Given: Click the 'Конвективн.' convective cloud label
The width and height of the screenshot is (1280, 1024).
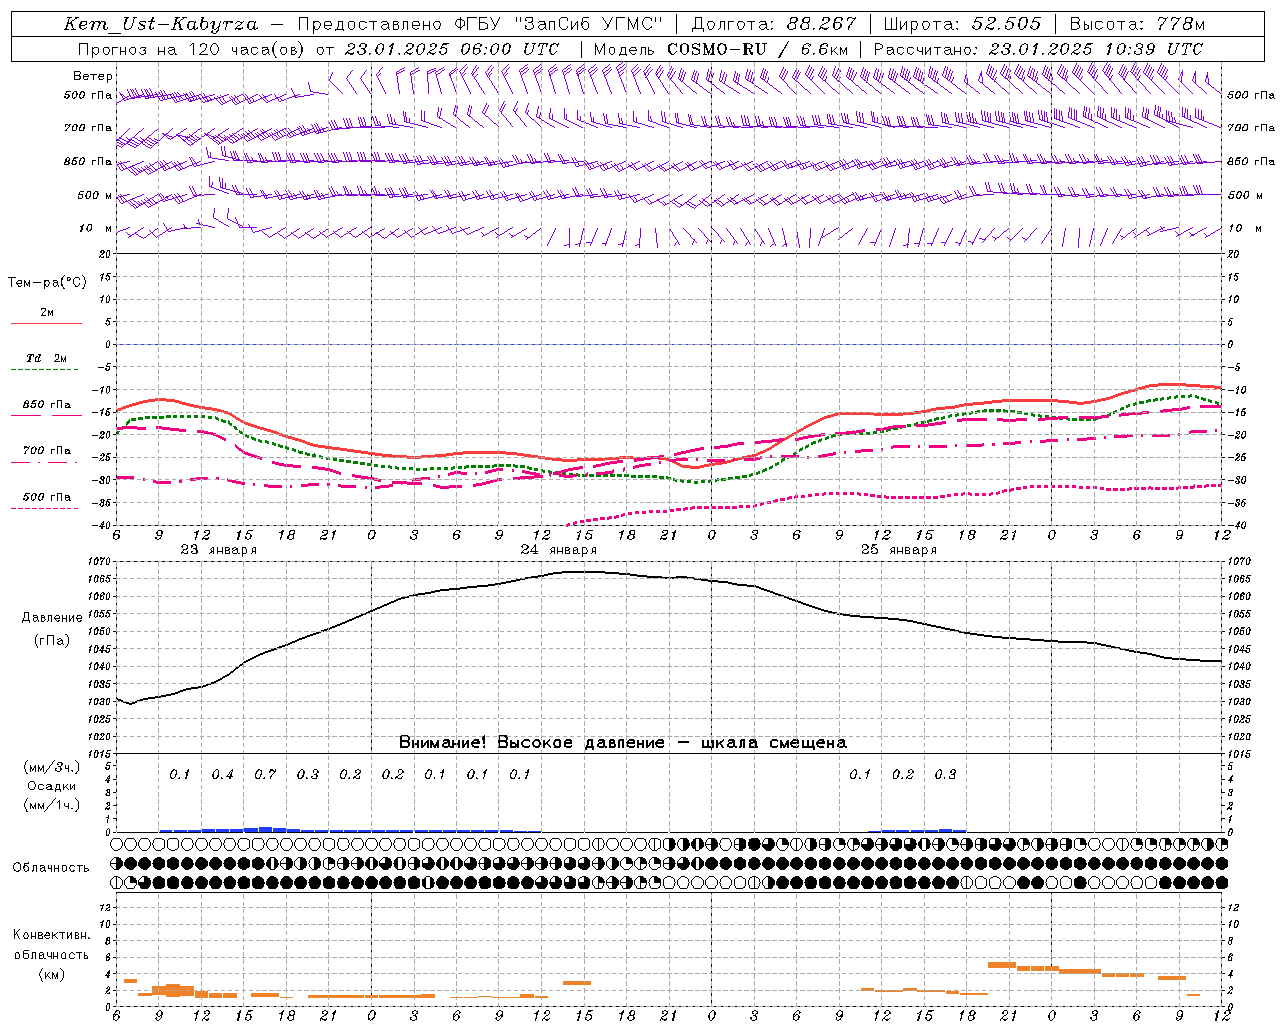Looking at the screenshot, I should tap(51, 935).
